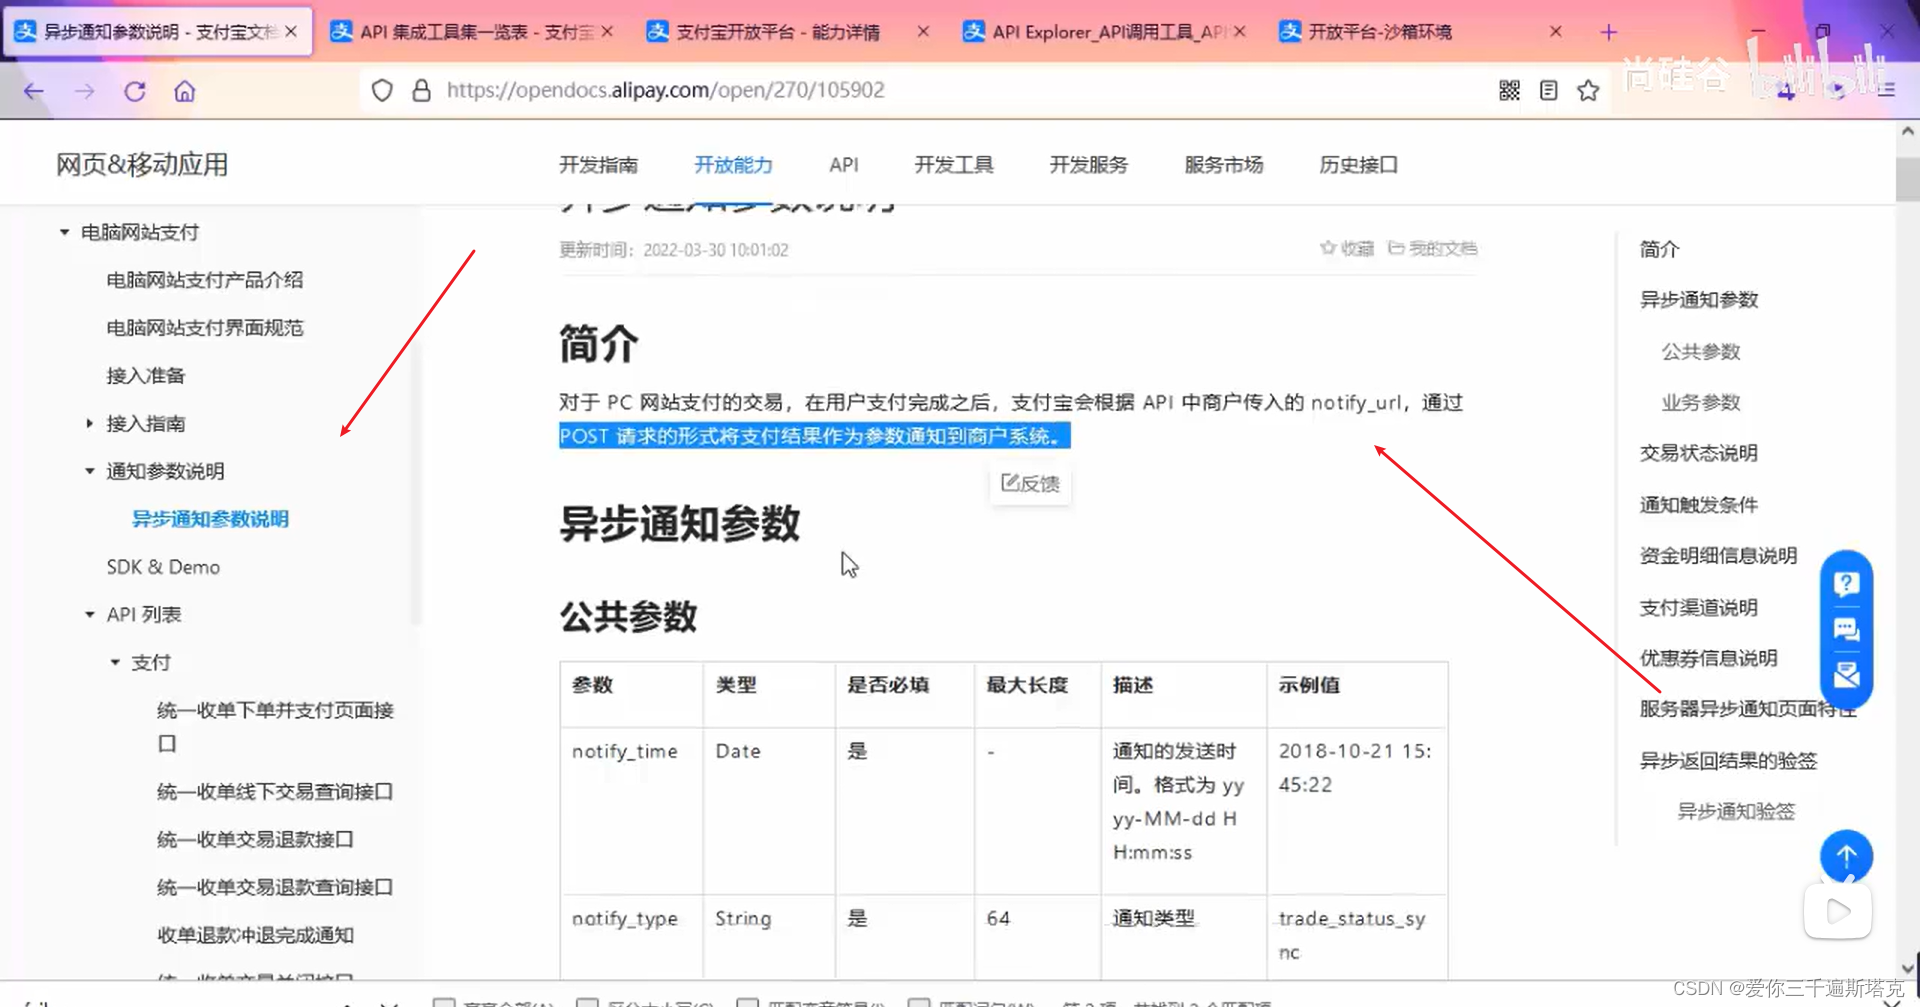Screen dimensions: 1920x1007
Task: Open the browser hamburger menu
Action: tap(1886, 90)
